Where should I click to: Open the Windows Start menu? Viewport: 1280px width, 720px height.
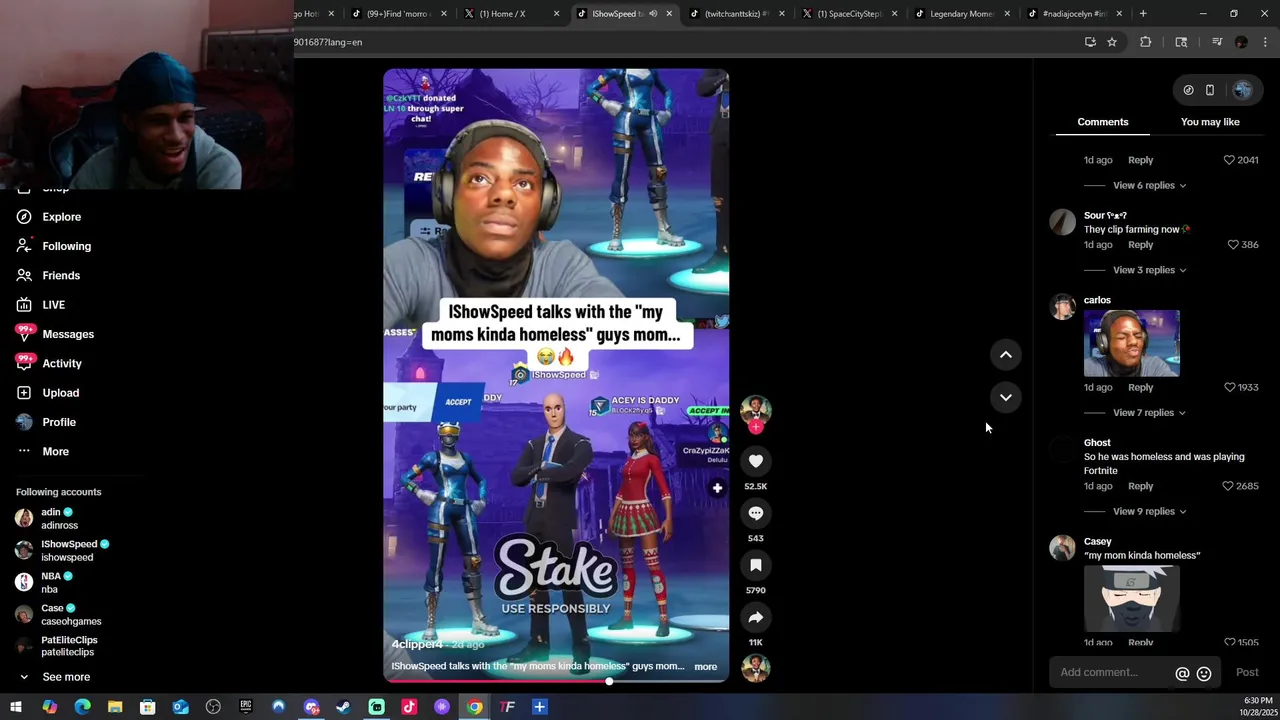click(x=16, y=707)
